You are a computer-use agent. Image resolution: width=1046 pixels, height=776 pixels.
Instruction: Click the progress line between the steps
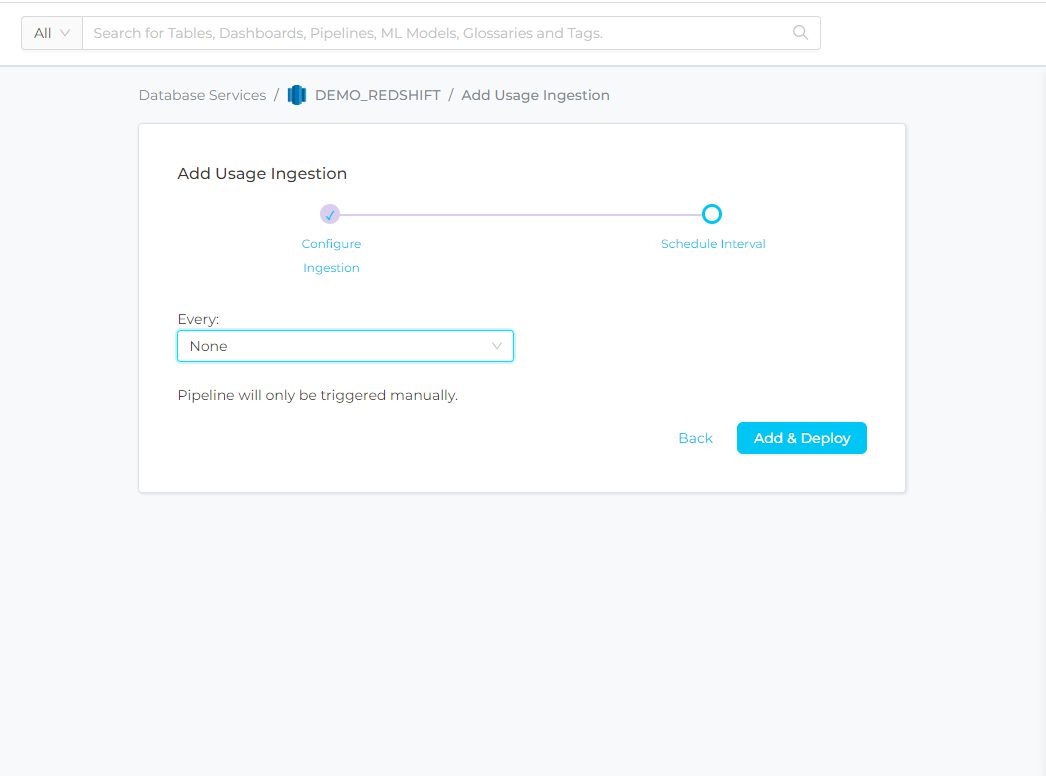point(520,214)
